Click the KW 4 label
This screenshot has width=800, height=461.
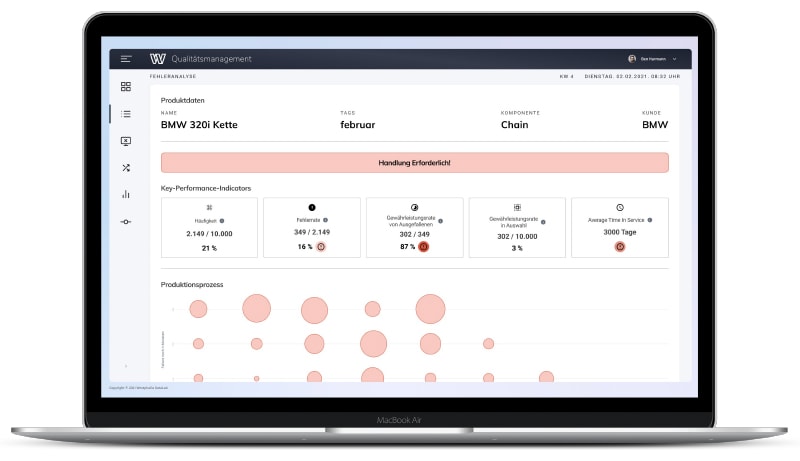566,76
